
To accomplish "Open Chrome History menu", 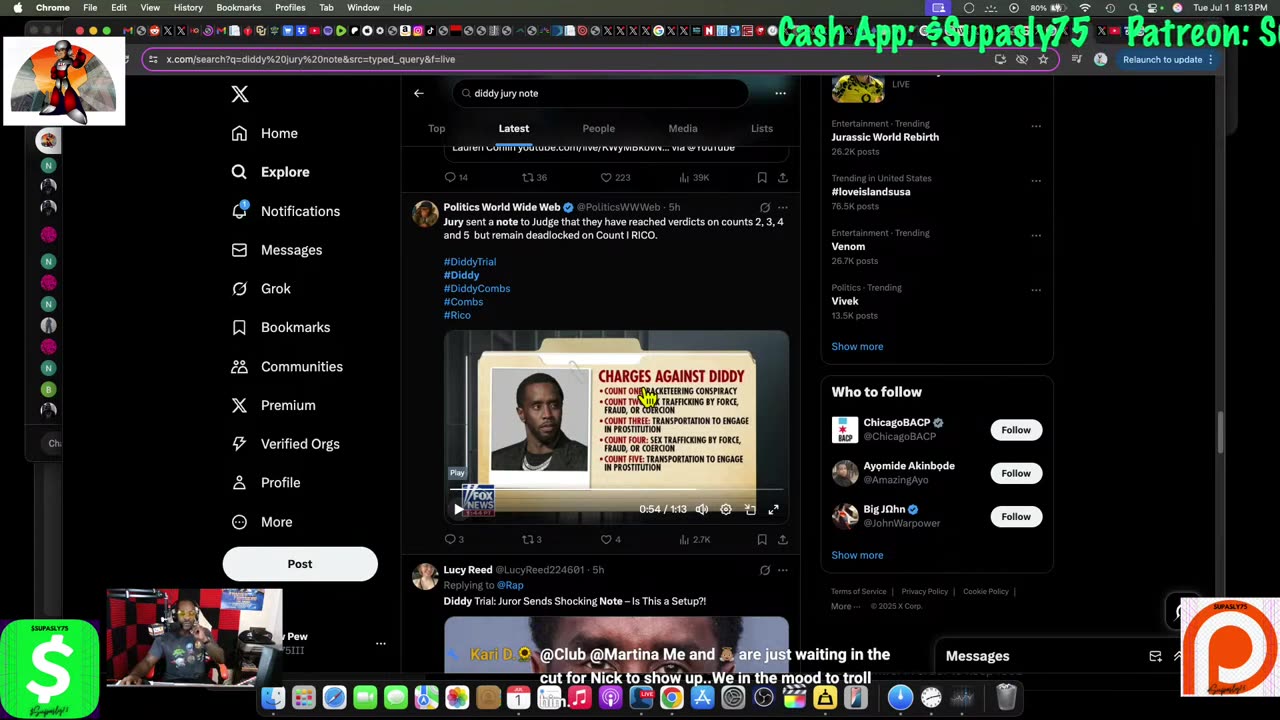I will [188, 7].
